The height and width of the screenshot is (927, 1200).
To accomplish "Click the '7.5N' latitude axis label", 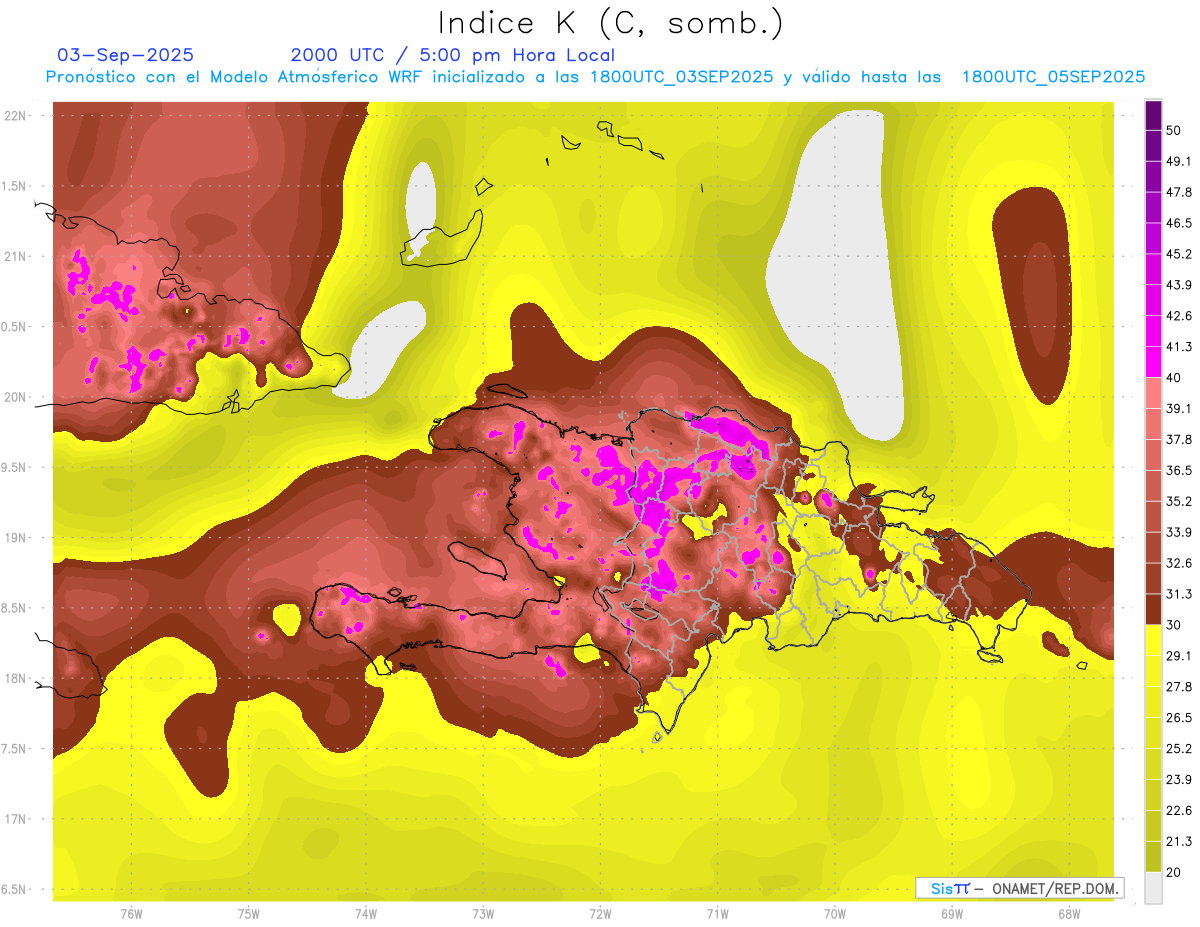I will click(x=15, y=749).
